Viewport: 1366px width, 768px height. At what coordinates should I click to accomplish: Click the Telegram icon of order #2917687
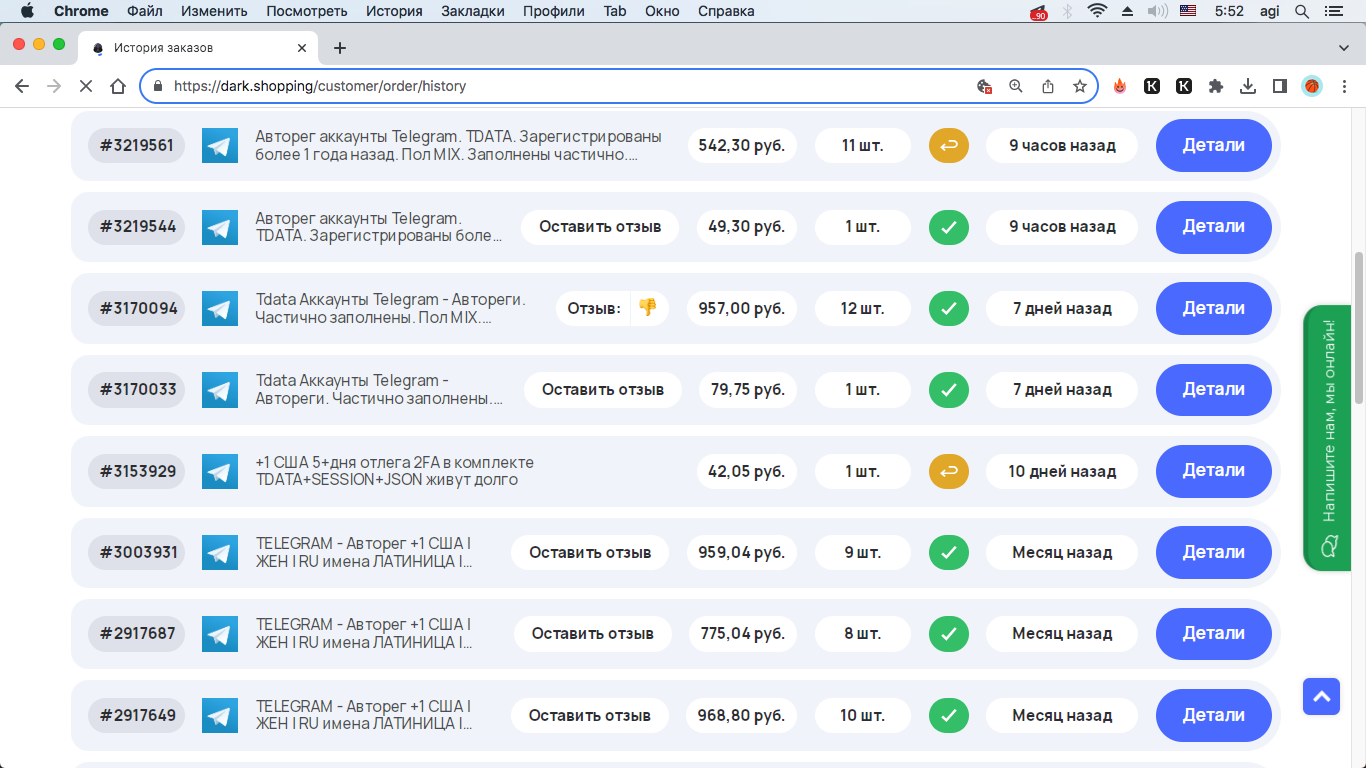pos(220,634)
